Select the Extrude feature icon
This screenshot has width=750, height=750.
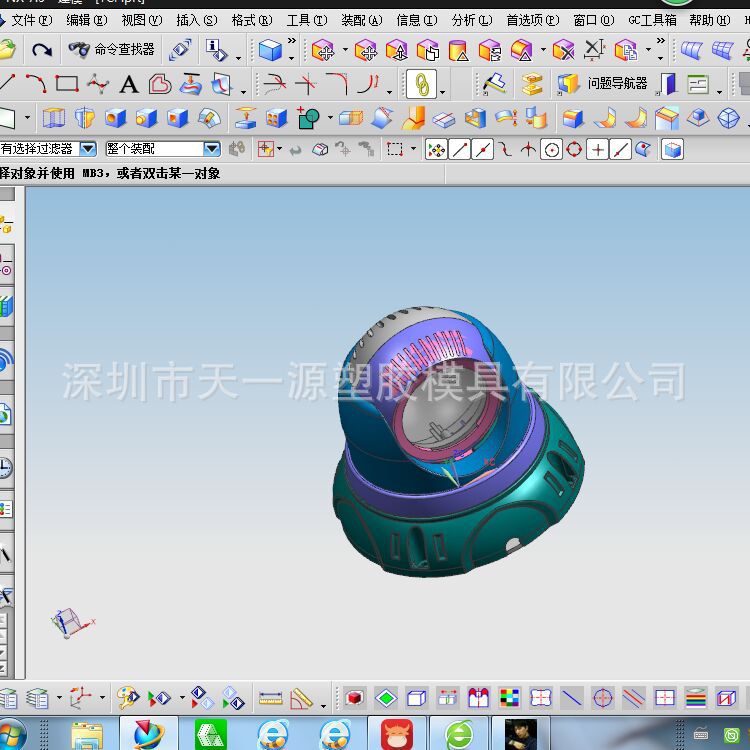[54, 118]
